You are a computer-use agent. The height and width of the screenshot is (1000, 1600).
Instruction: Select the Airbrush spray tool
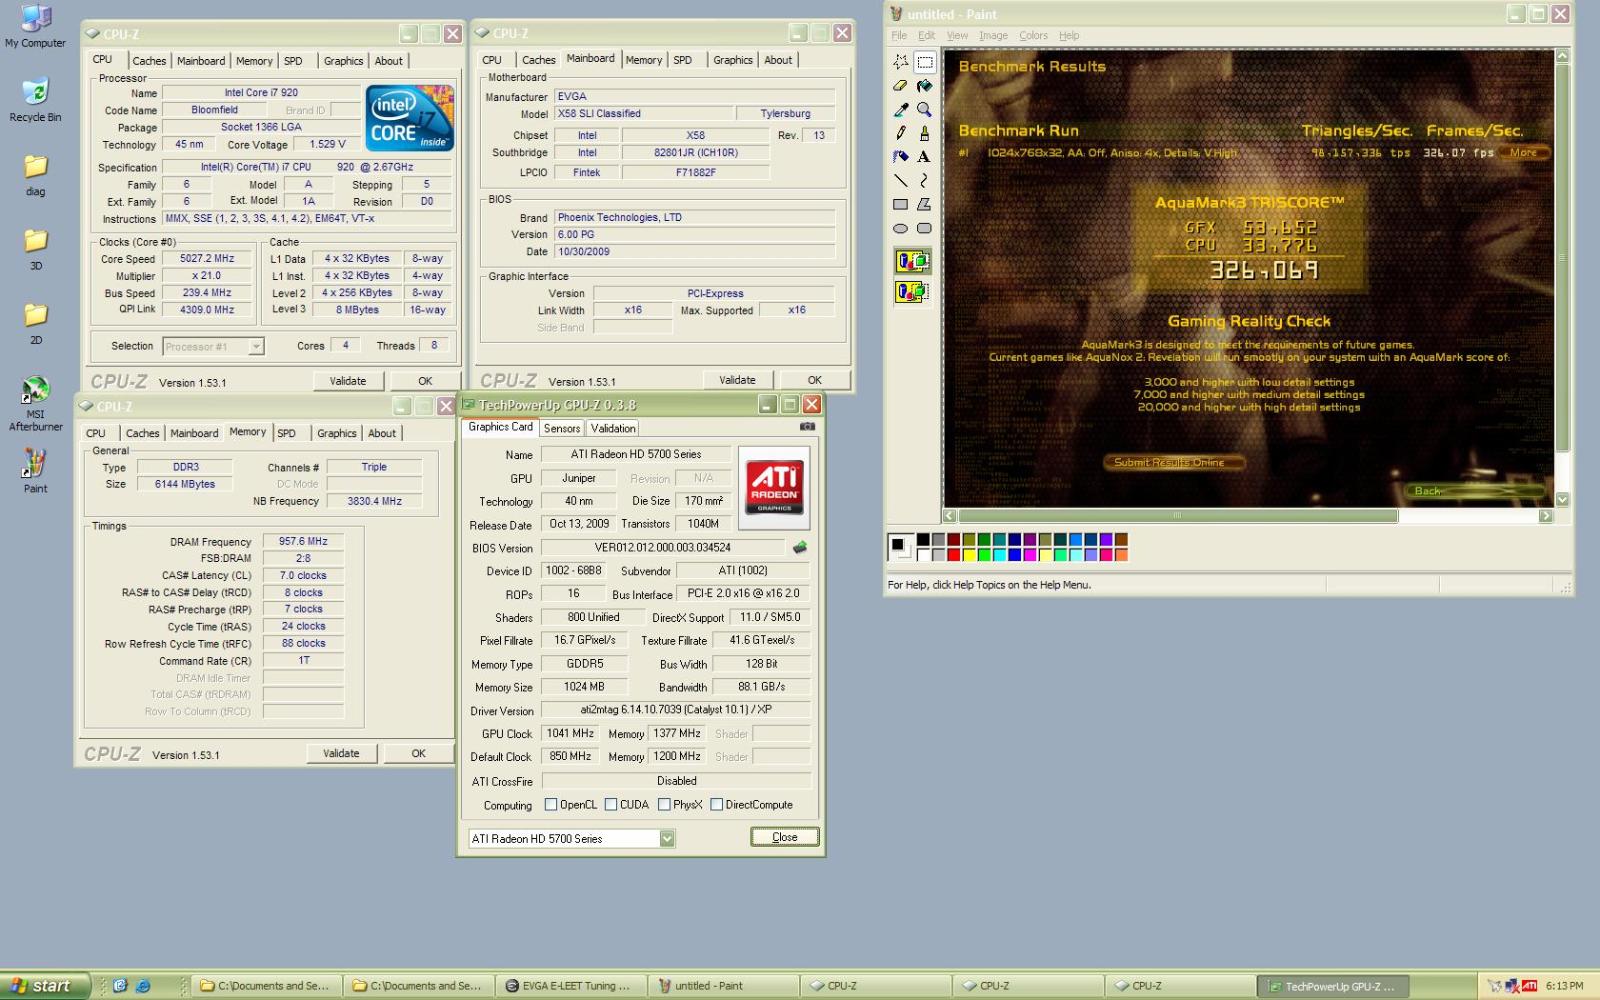coord(900,156)
